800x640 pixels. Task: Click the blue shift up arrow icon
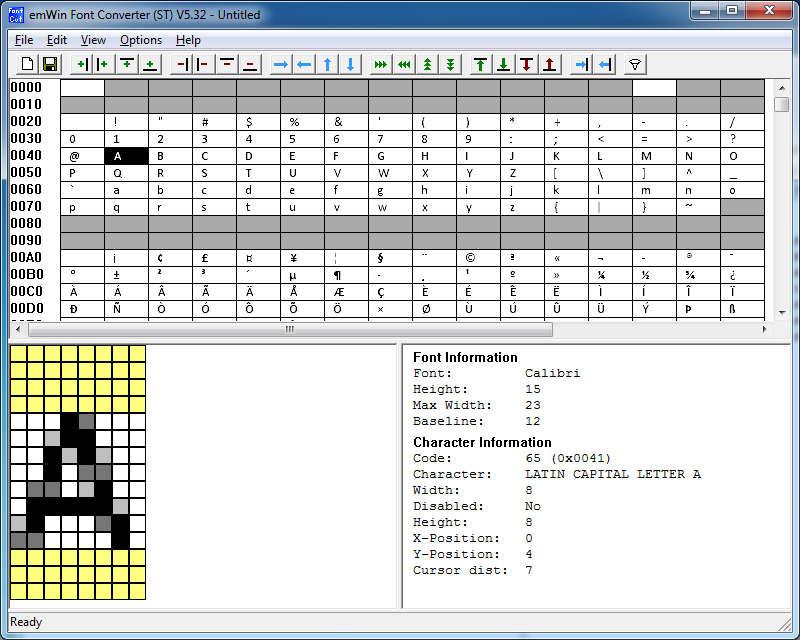[327, 64]
